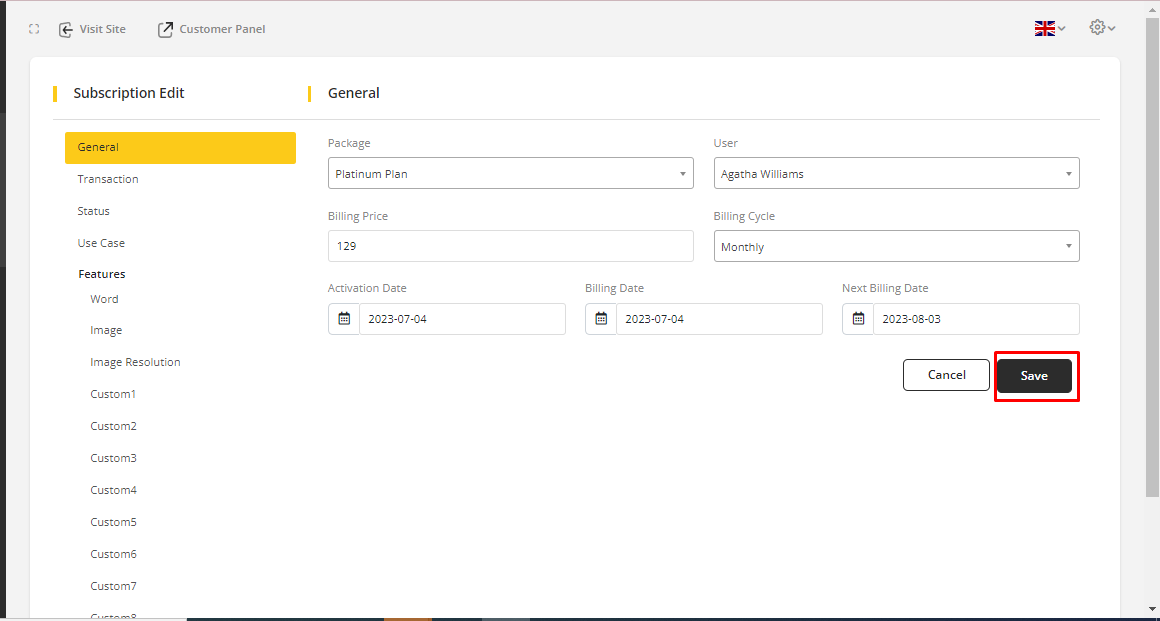Open the Use Case section
The width and height of the screenshot is (1160, 621).
[101, 243]
